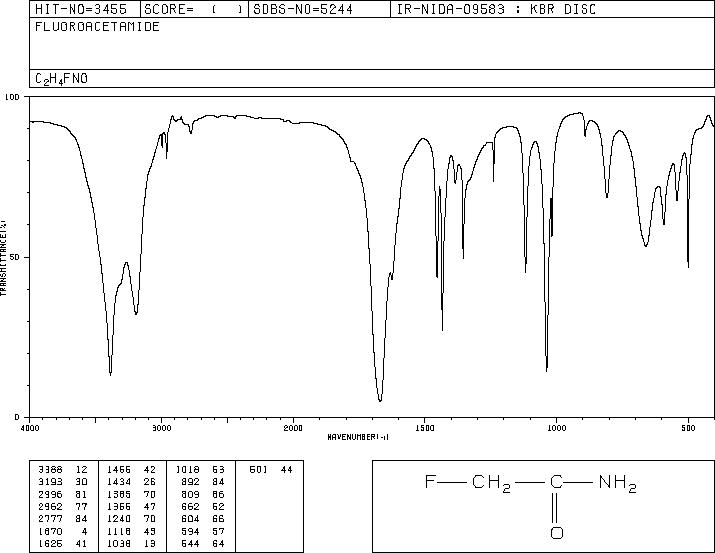
Task: Click transmittance 12 in the 3388 row
Action: (81, 470)
